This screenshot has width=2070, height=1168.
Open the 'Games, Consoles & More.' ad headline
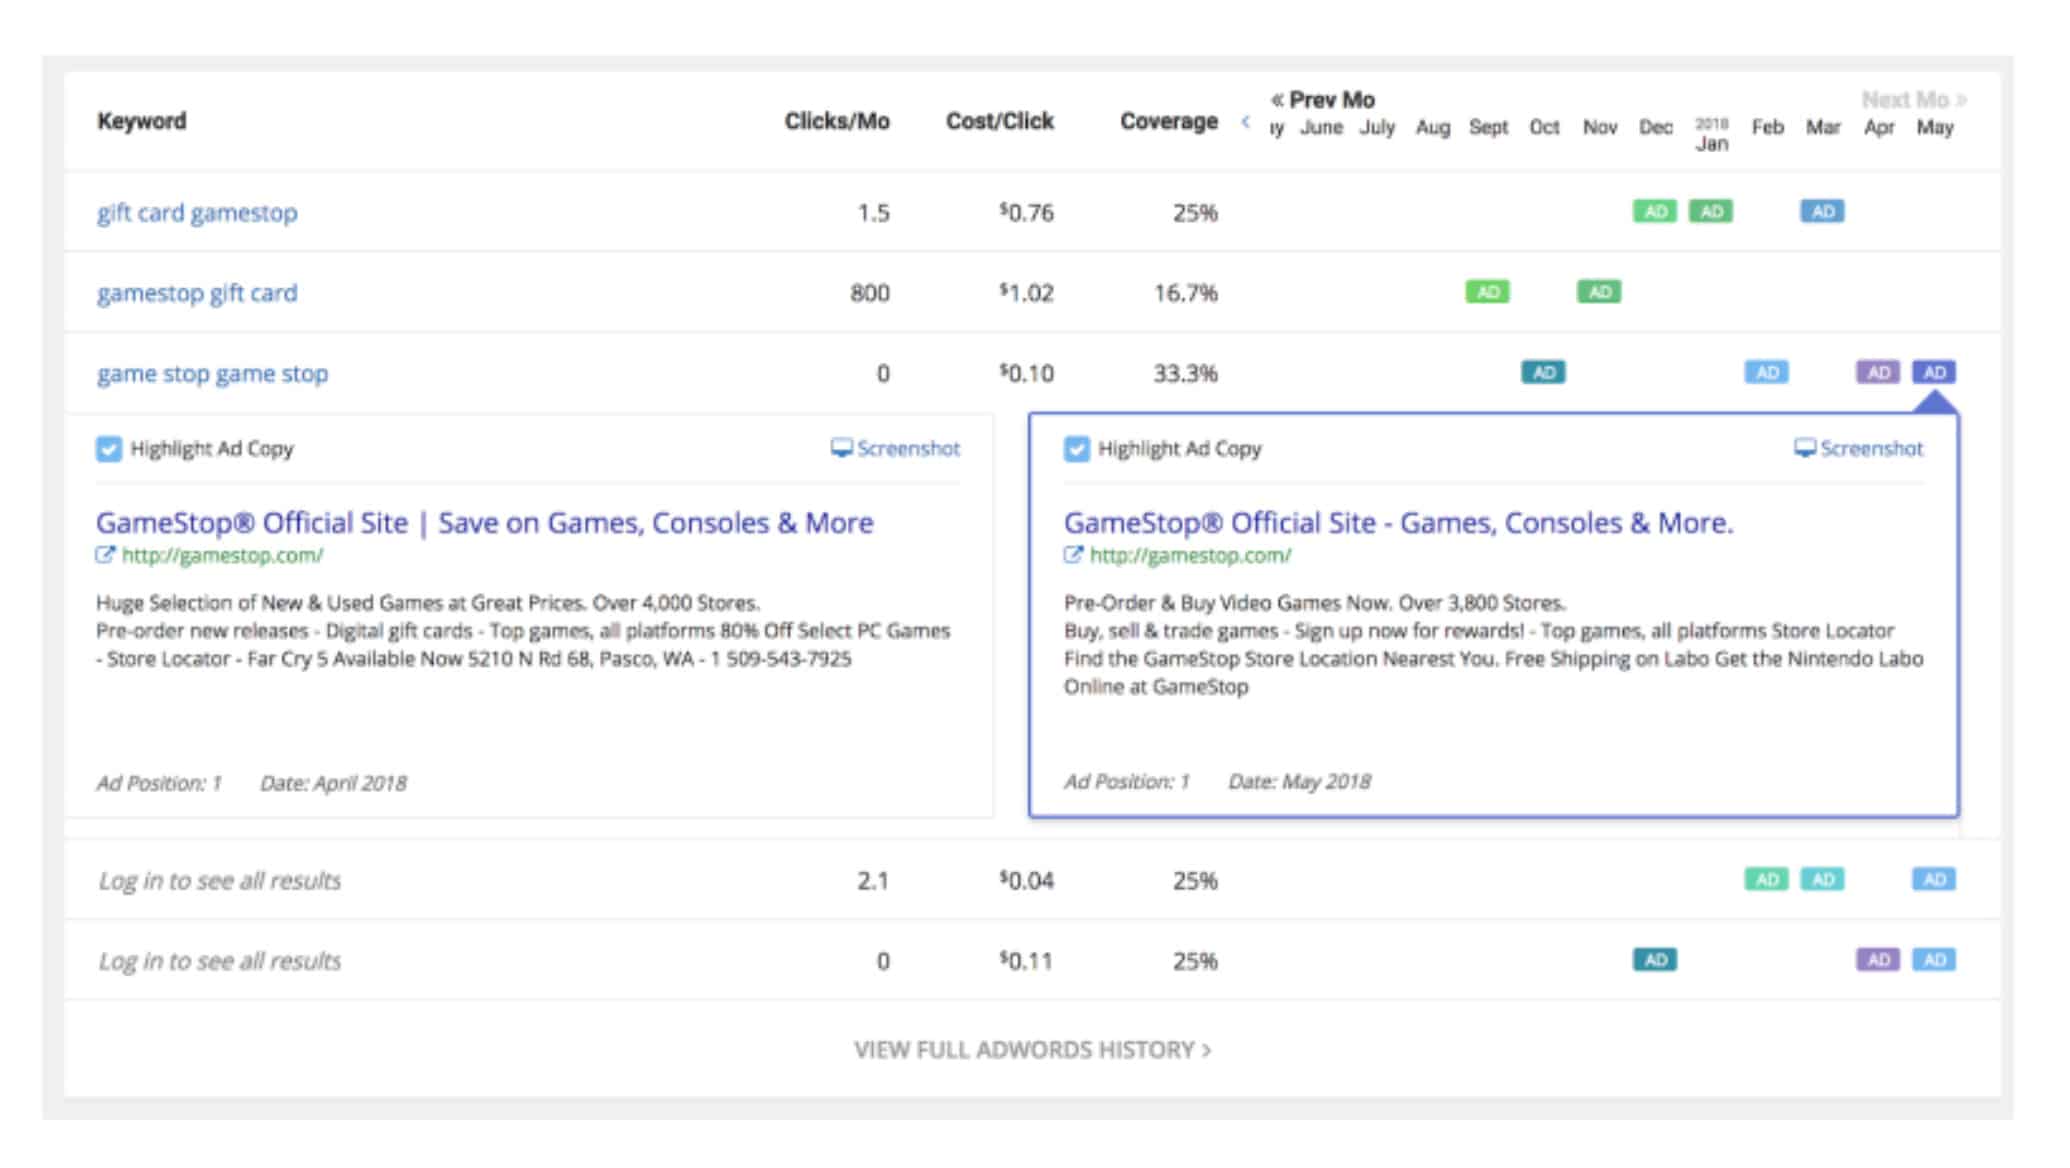point(1399,523)
